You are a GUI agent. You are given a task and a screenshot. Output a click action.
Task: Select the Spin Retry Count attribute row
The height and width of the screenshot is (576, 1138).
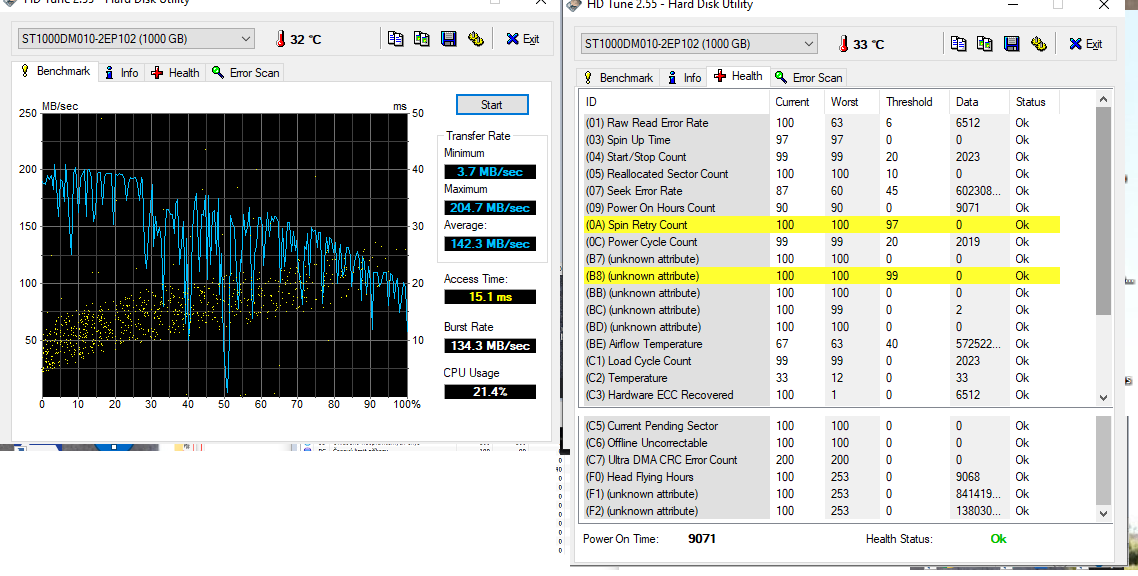click(x=700, y=225)
